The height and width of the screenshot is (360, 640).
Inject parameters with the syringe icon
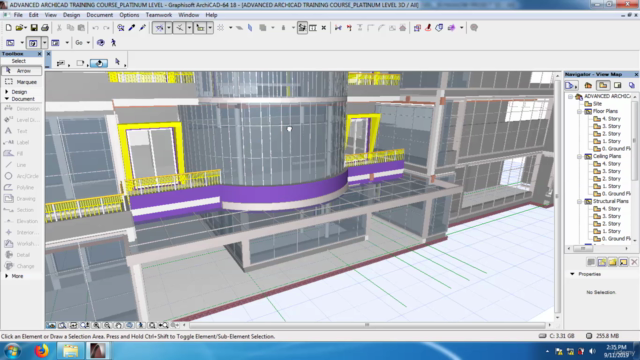[x=142, y=28]
